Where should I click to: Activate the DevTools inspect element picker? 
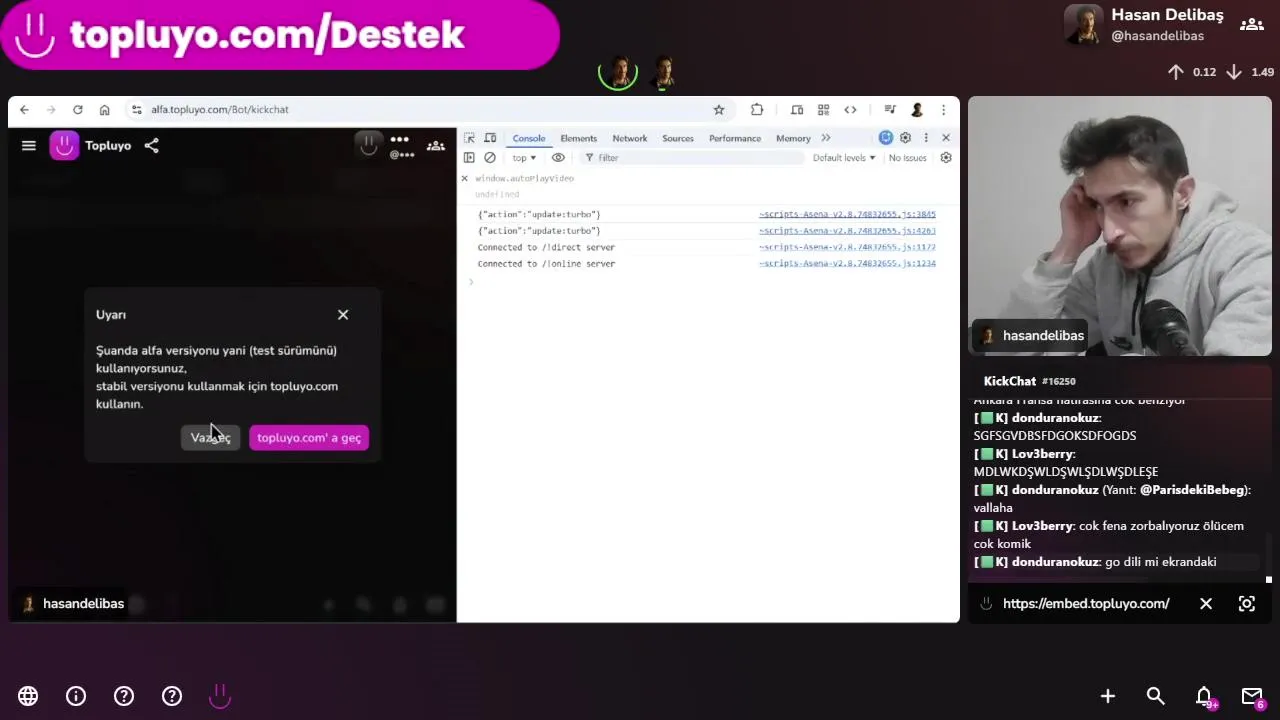click(x=469, y=138)
